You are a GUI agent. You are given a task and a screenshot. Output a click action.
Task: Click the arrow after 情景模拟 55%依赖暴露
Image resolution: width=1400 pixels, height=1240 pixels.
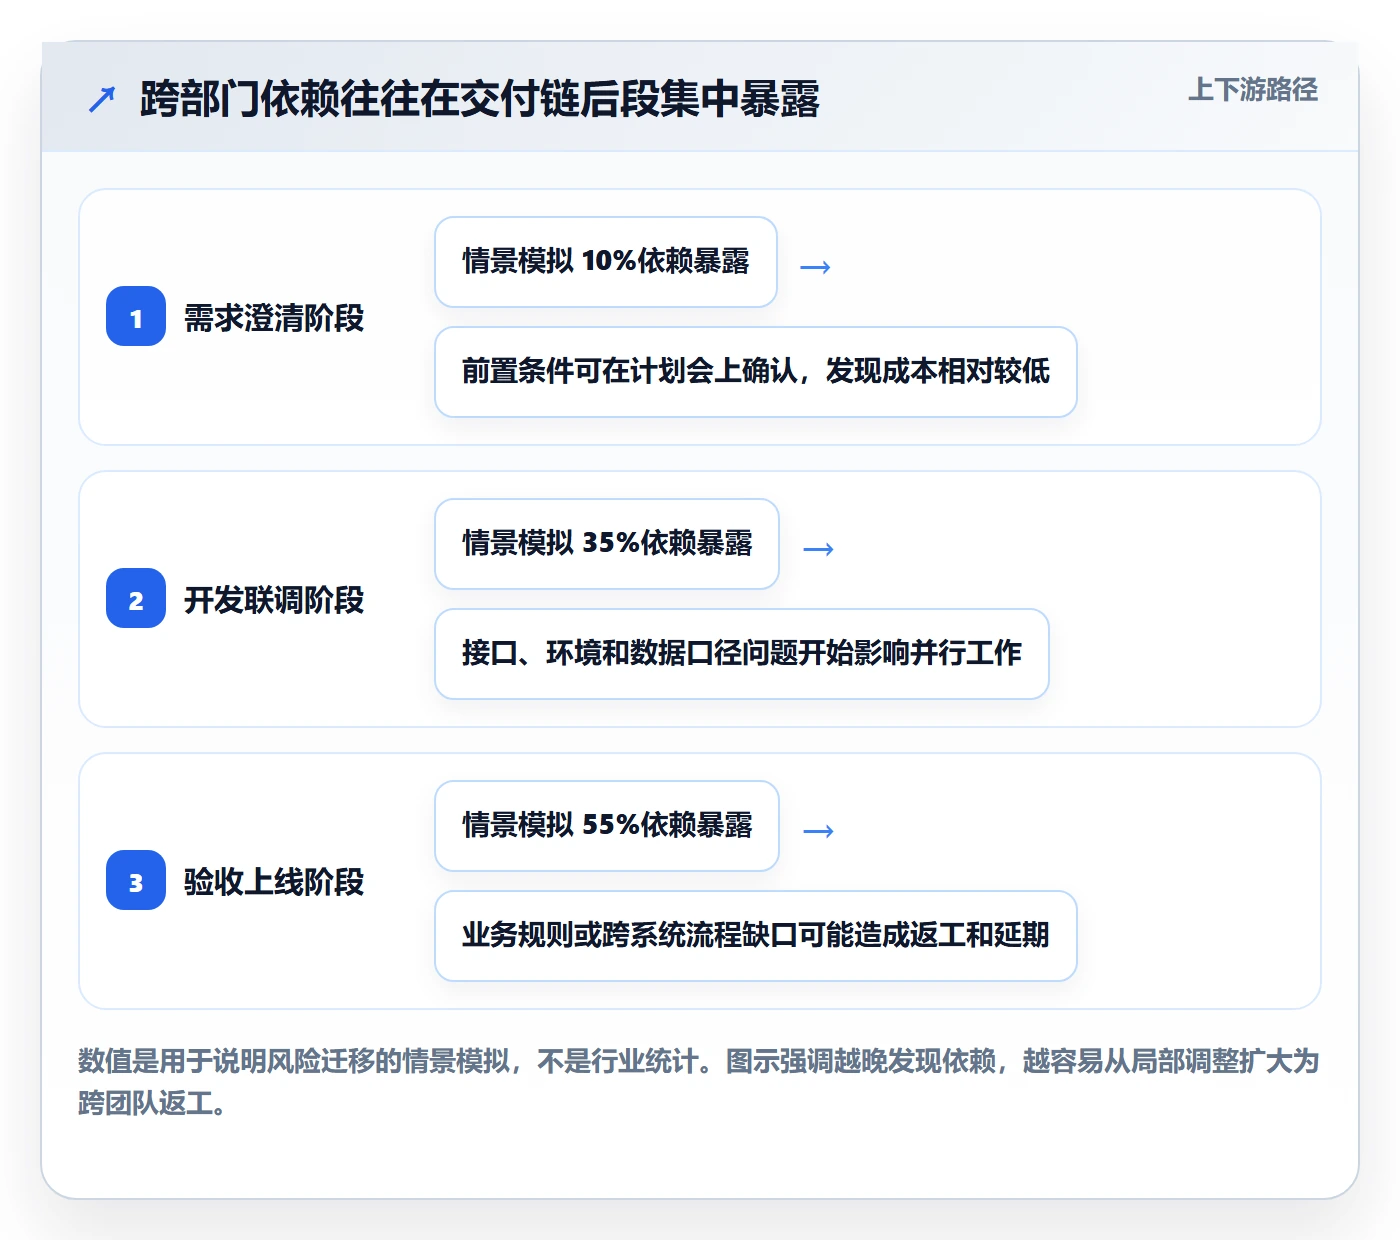coord(818,831)
